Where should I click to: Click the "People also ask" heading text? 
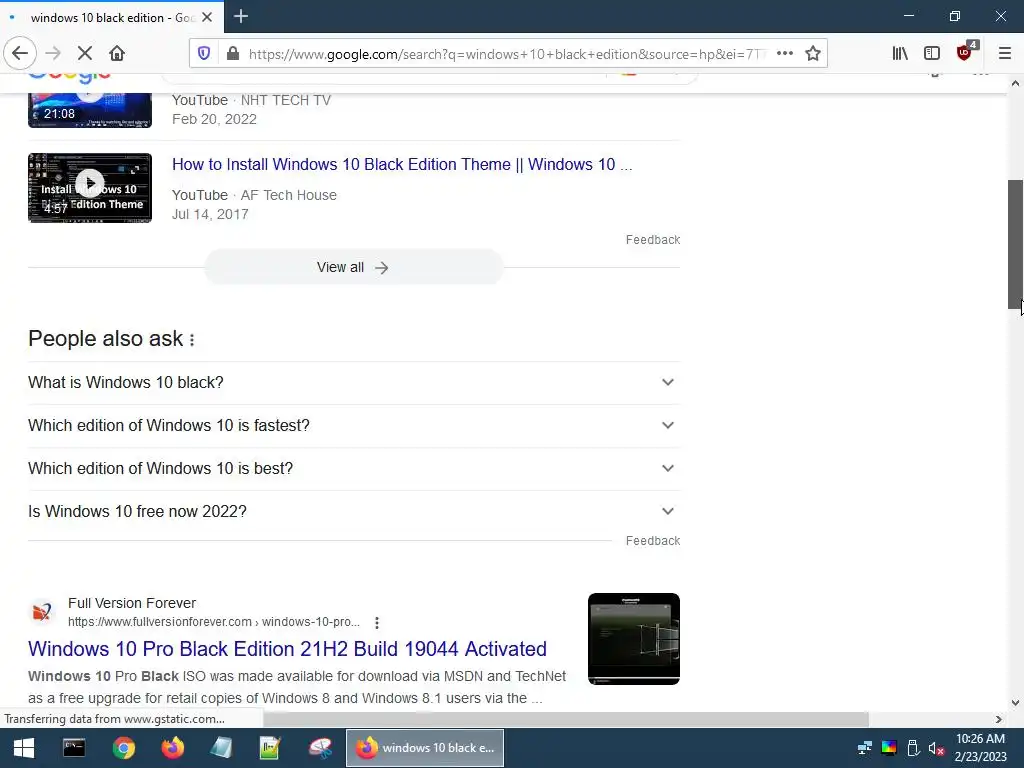coord(106,338)
